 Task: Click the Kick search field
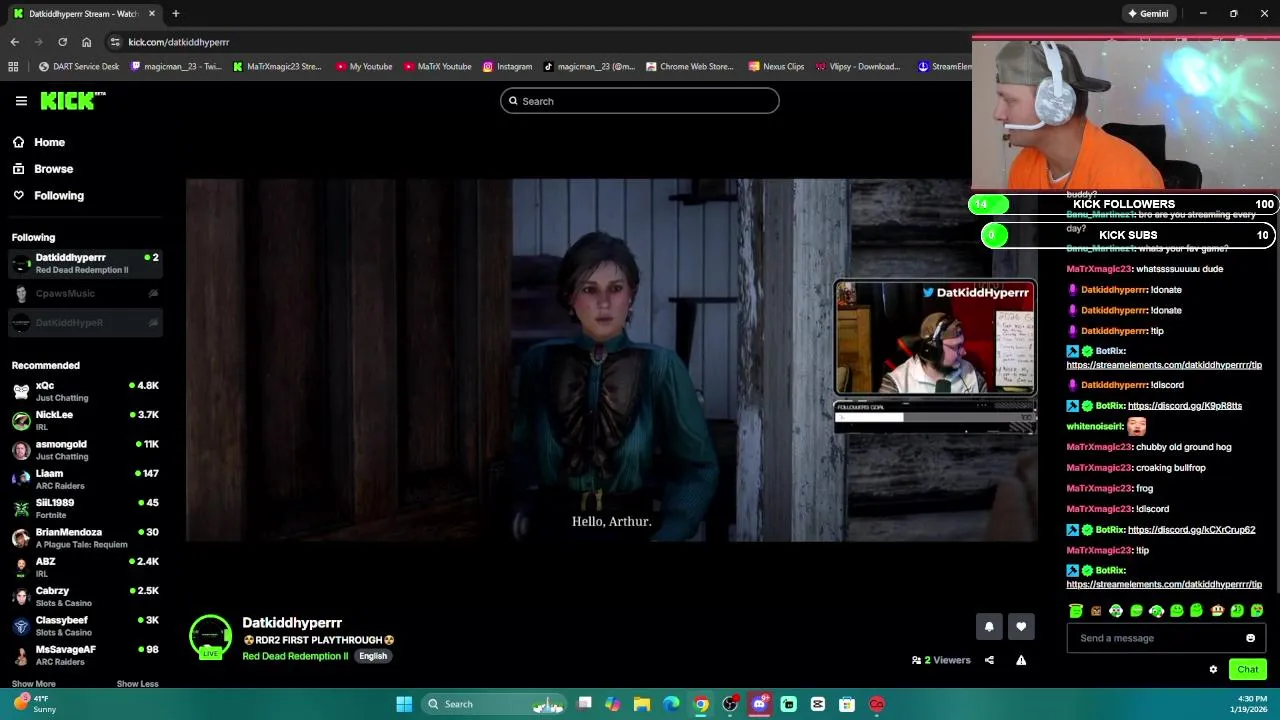point(640,101)
